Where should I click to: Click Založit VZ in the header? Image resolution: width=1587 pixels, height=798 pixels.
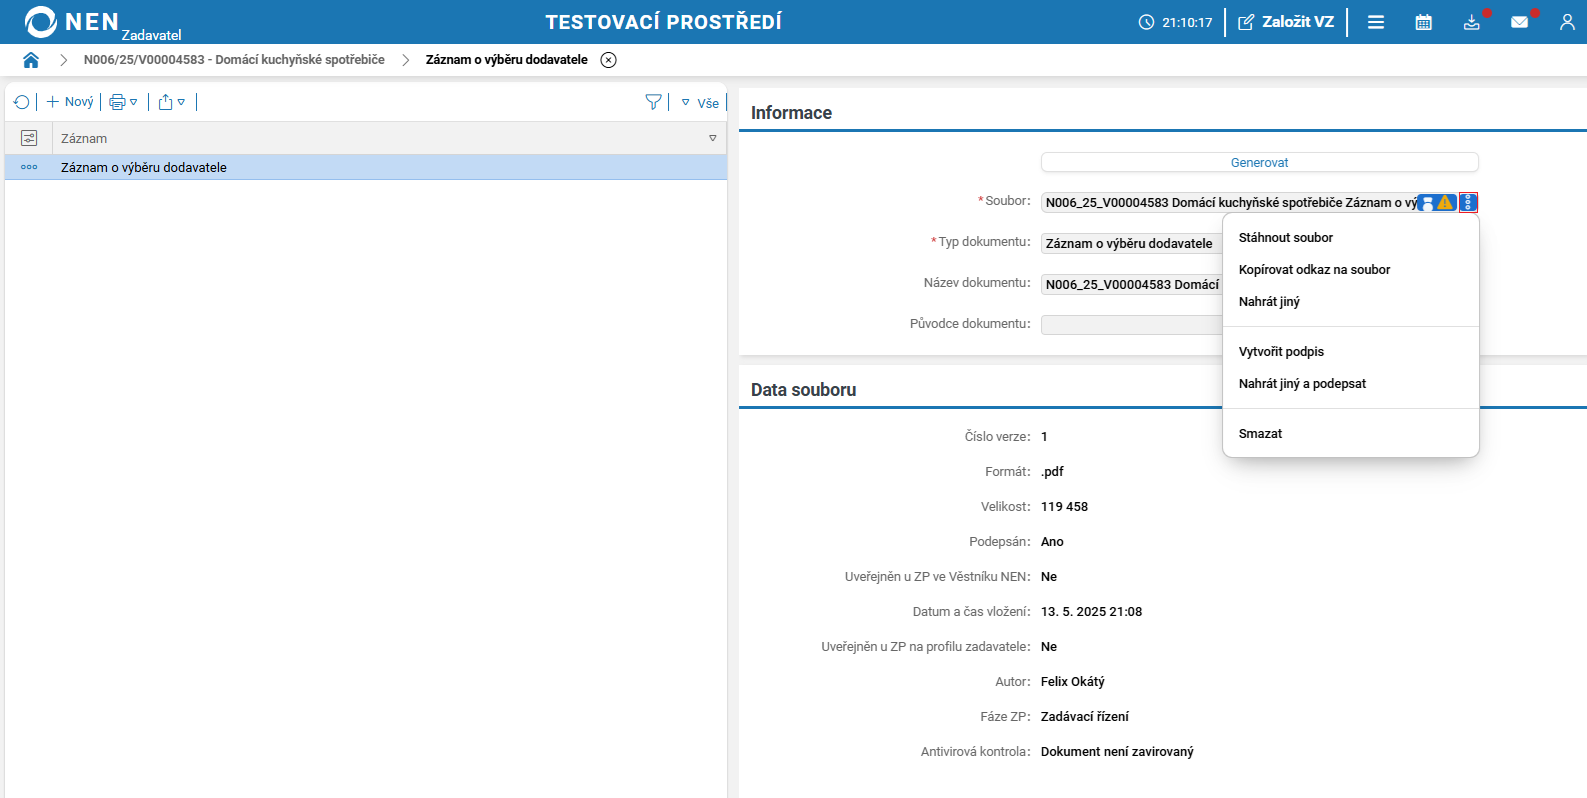click(1286, 22)
